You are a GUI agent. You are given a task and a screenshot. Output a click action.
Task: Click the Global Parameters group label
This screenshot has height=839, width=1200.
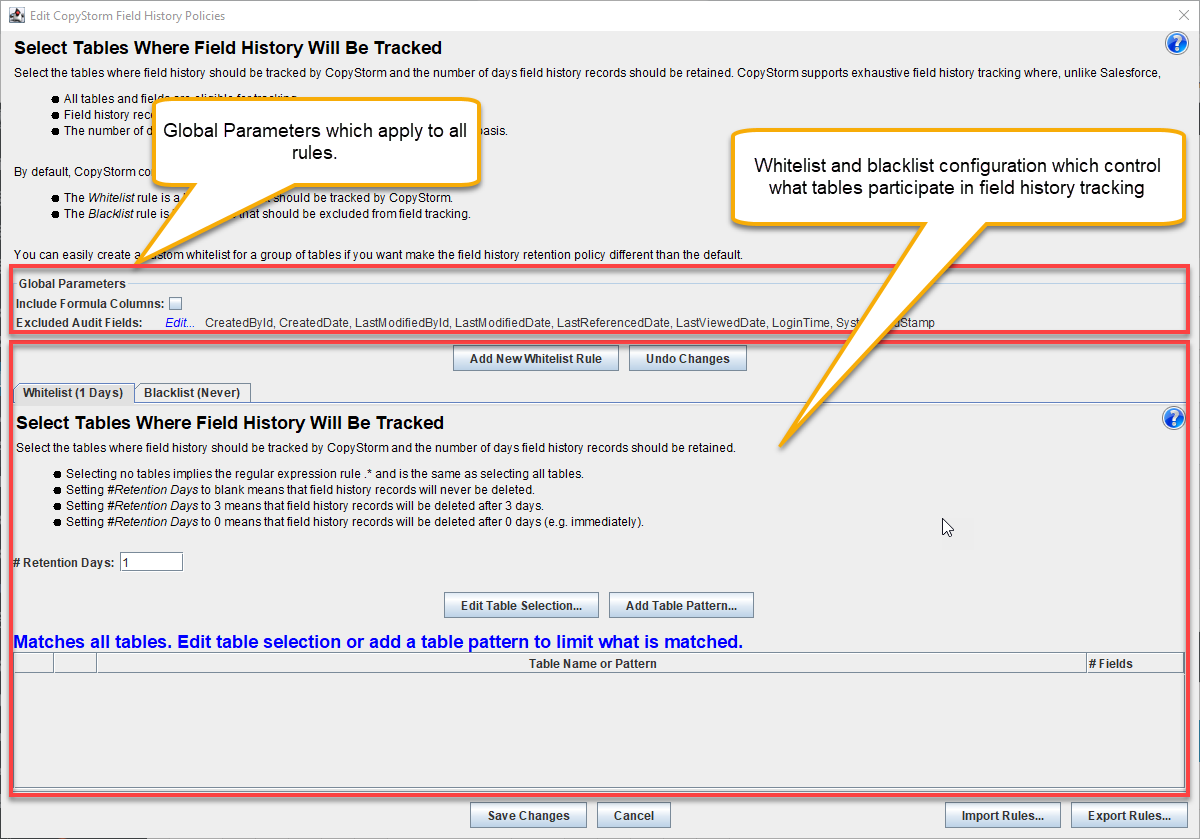[x=72, y=284]
